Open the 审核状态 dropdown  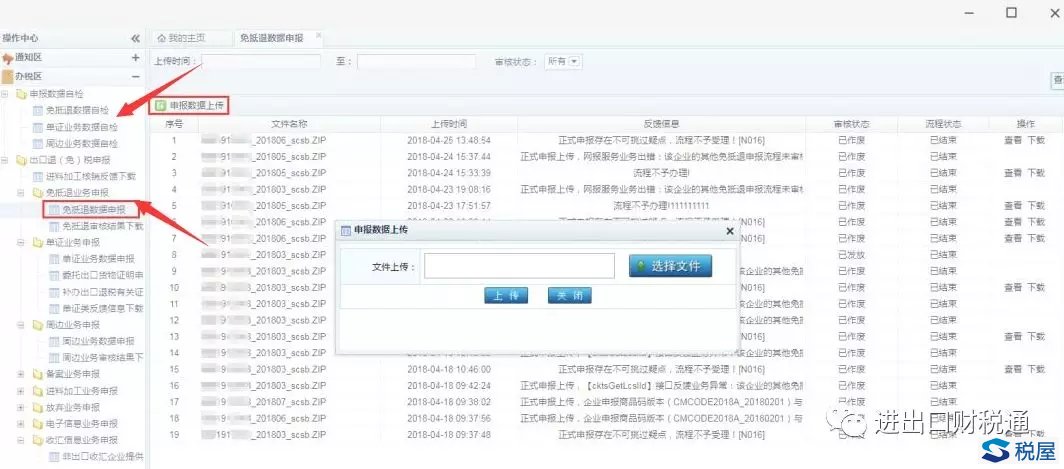click(x=574, y=62)
